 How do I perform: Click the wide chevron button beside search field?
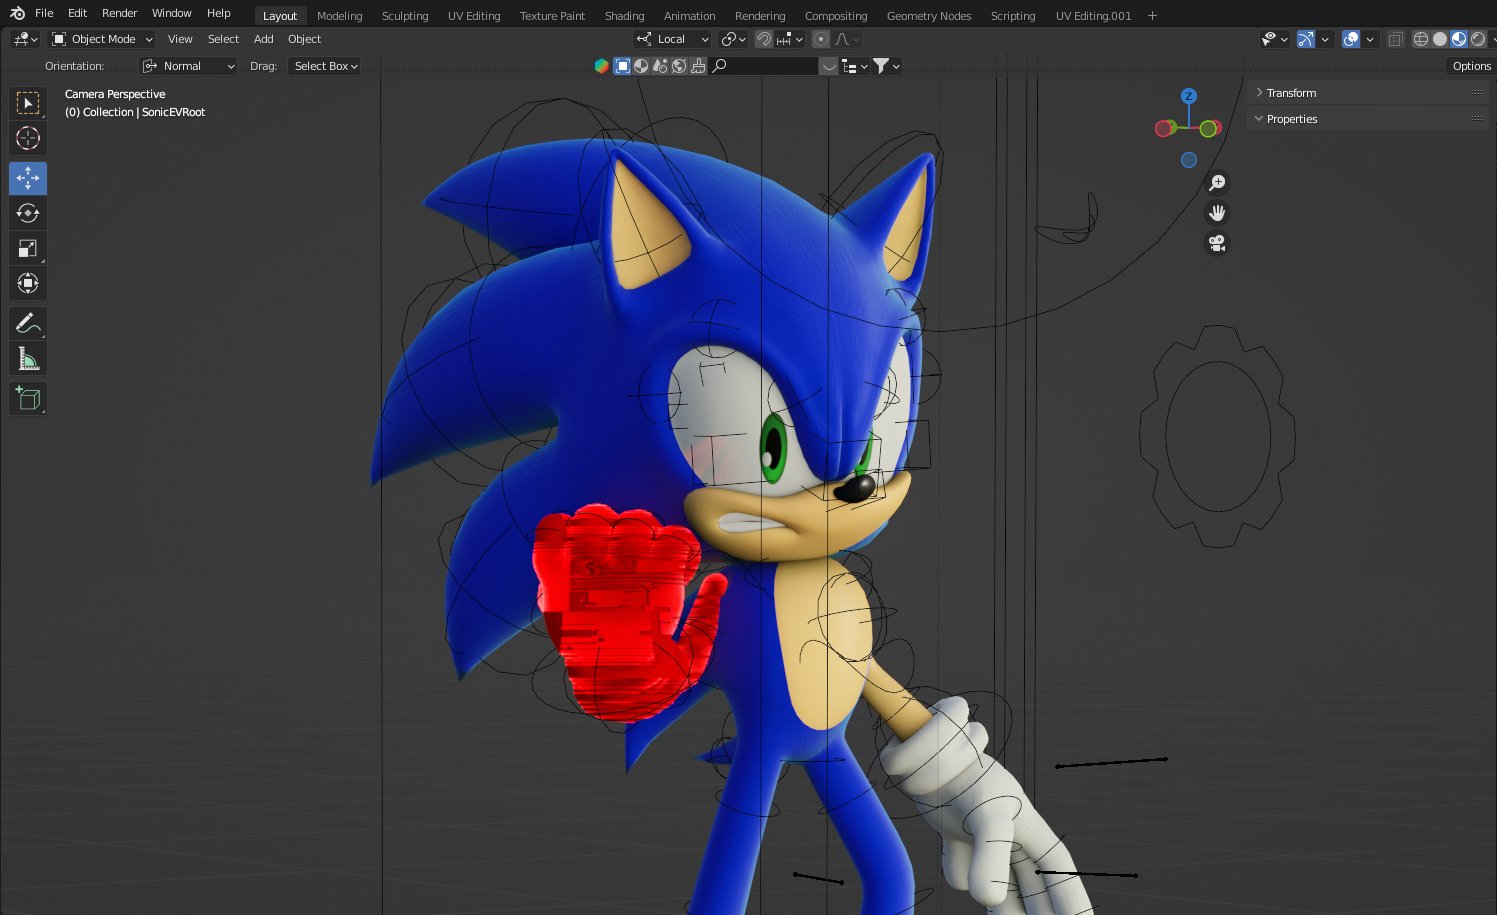(828, 66)
